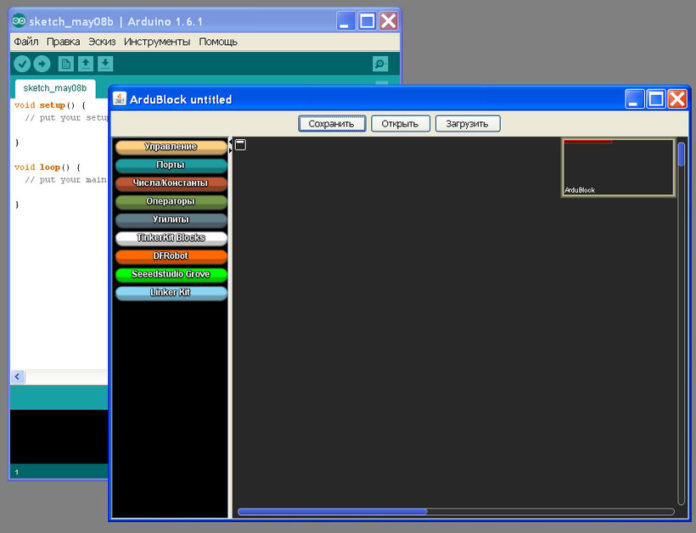
Task: Open Serial Monitor magnifier icon
Action: point(380,64)
